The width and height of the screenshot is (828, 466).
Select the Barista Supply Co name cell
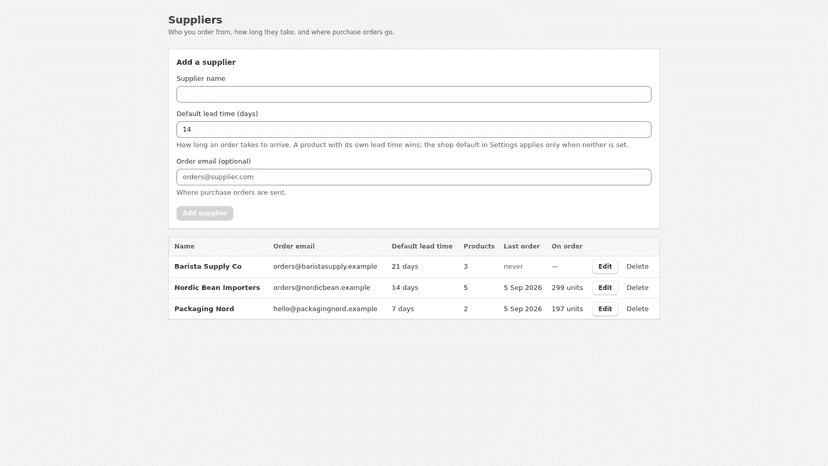[x=208, y=266]
